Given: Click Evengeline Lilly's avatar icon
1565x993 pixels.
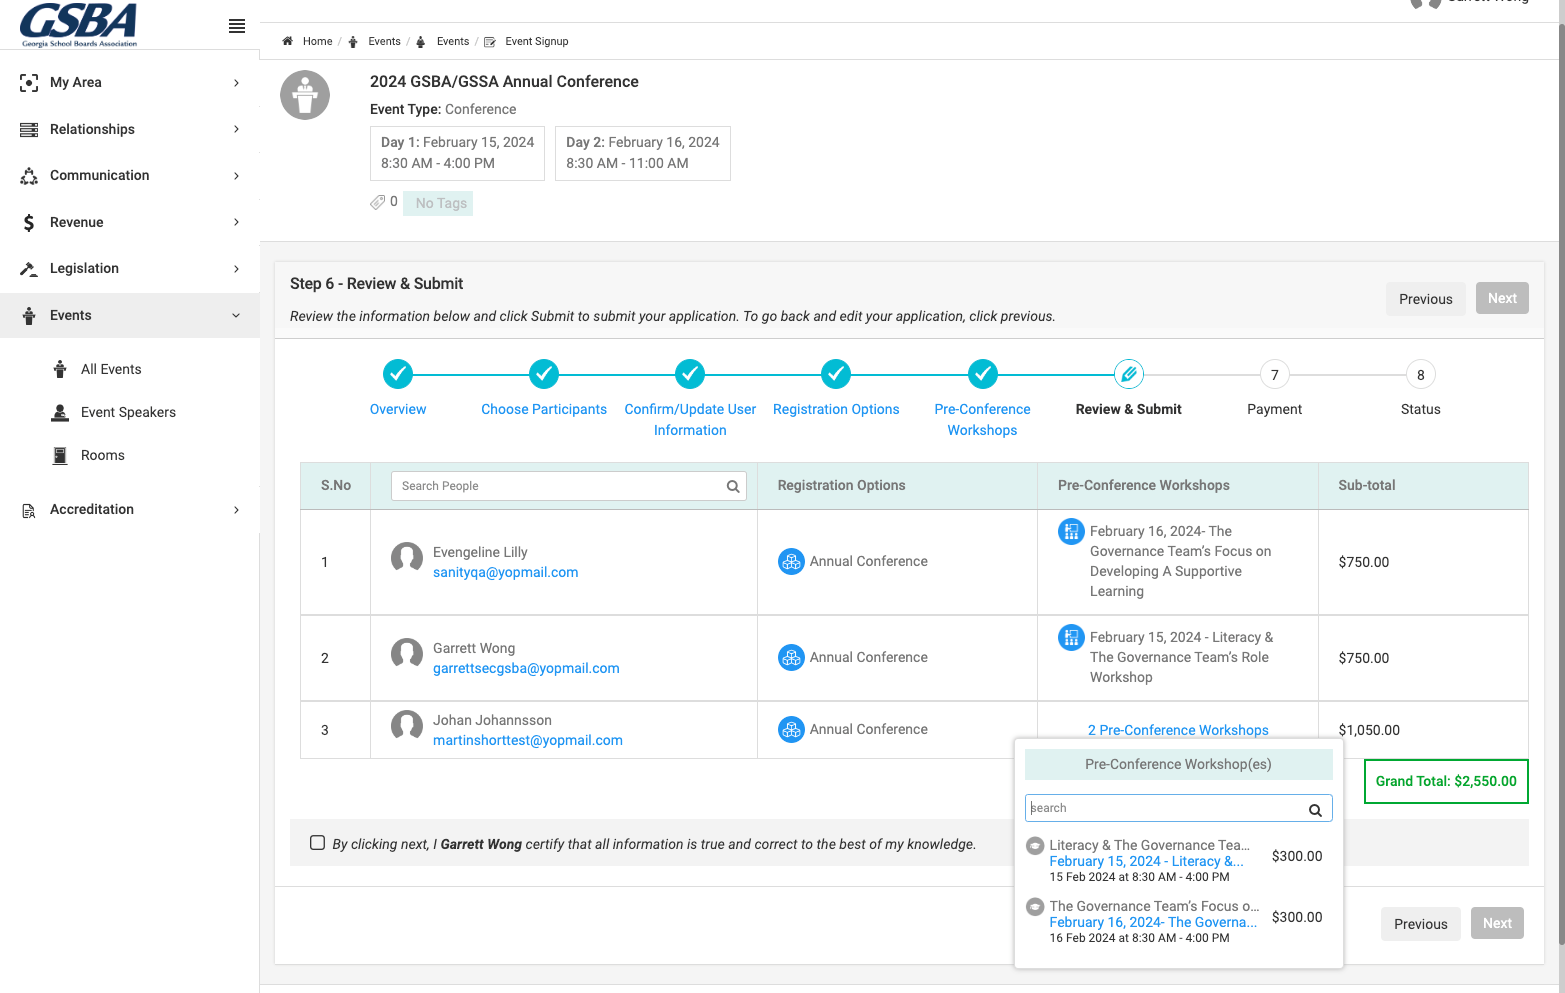Looking at the screenshot, I should click(x=407, y=558).
